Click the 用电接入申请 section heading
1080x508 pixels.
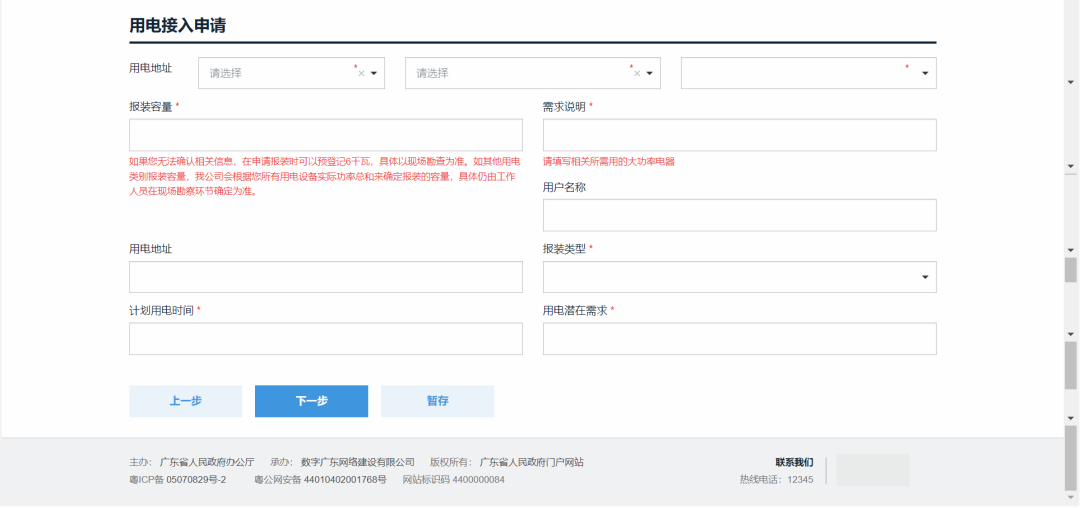[178, 25]
